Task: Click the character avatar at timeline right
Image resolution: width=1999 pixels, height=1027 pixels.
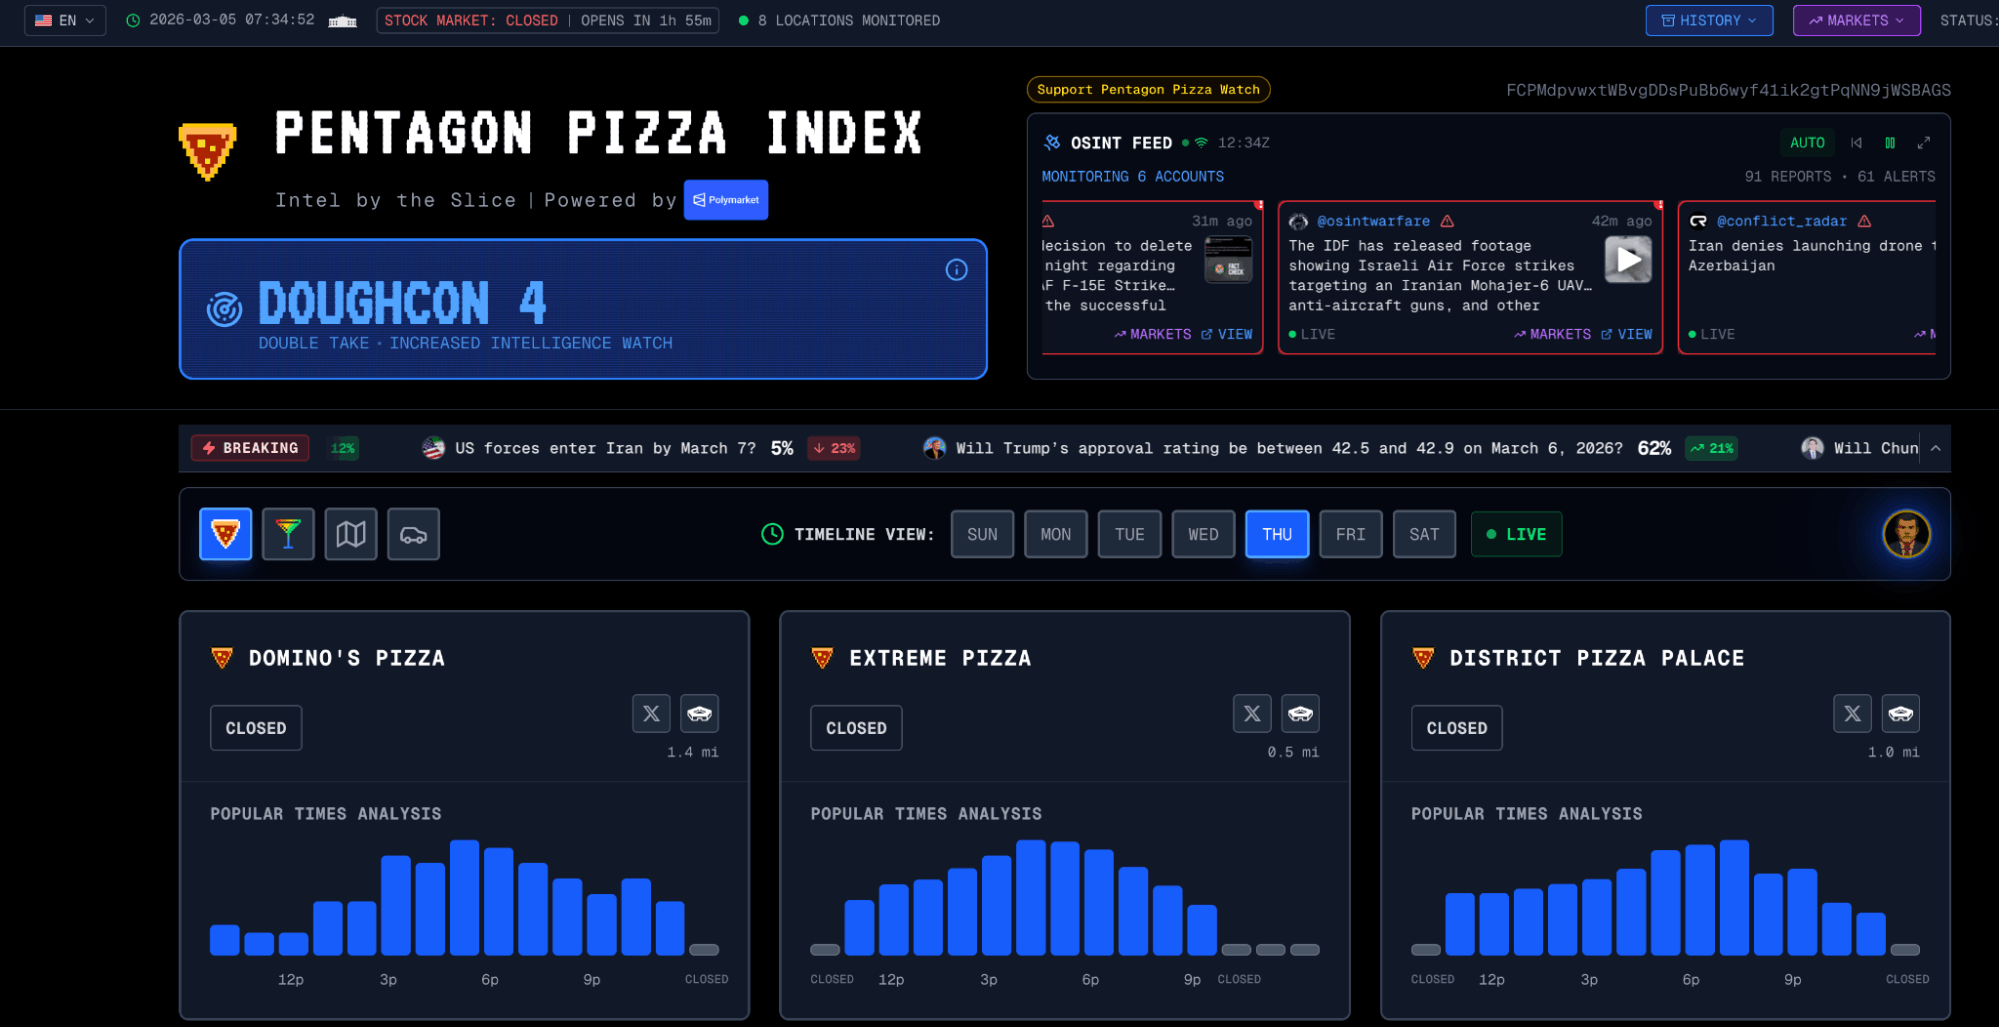Action: coord(1906,534)
